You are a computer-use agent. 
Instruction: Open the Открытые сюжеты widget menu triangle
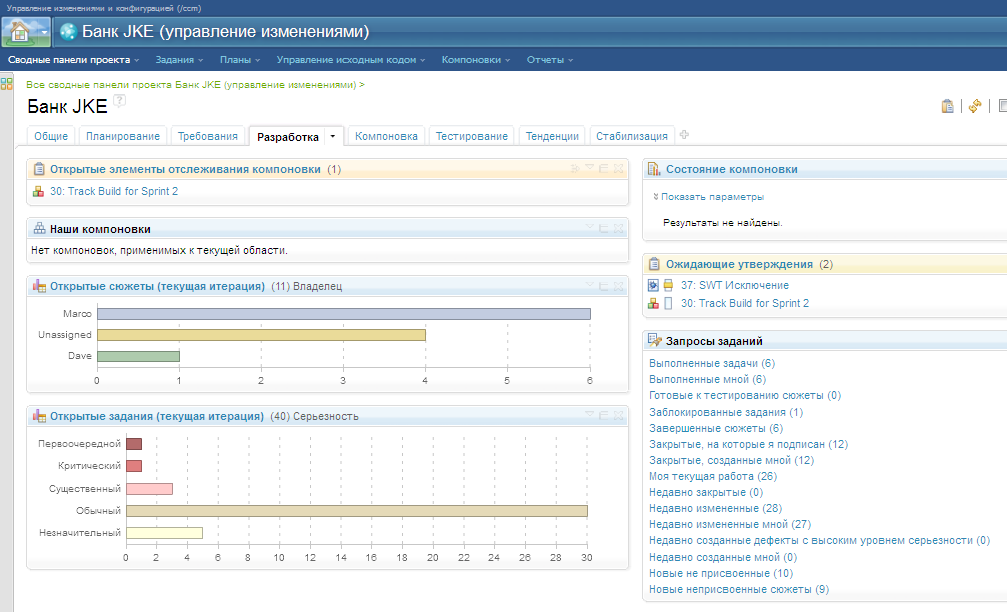[589, 285]
